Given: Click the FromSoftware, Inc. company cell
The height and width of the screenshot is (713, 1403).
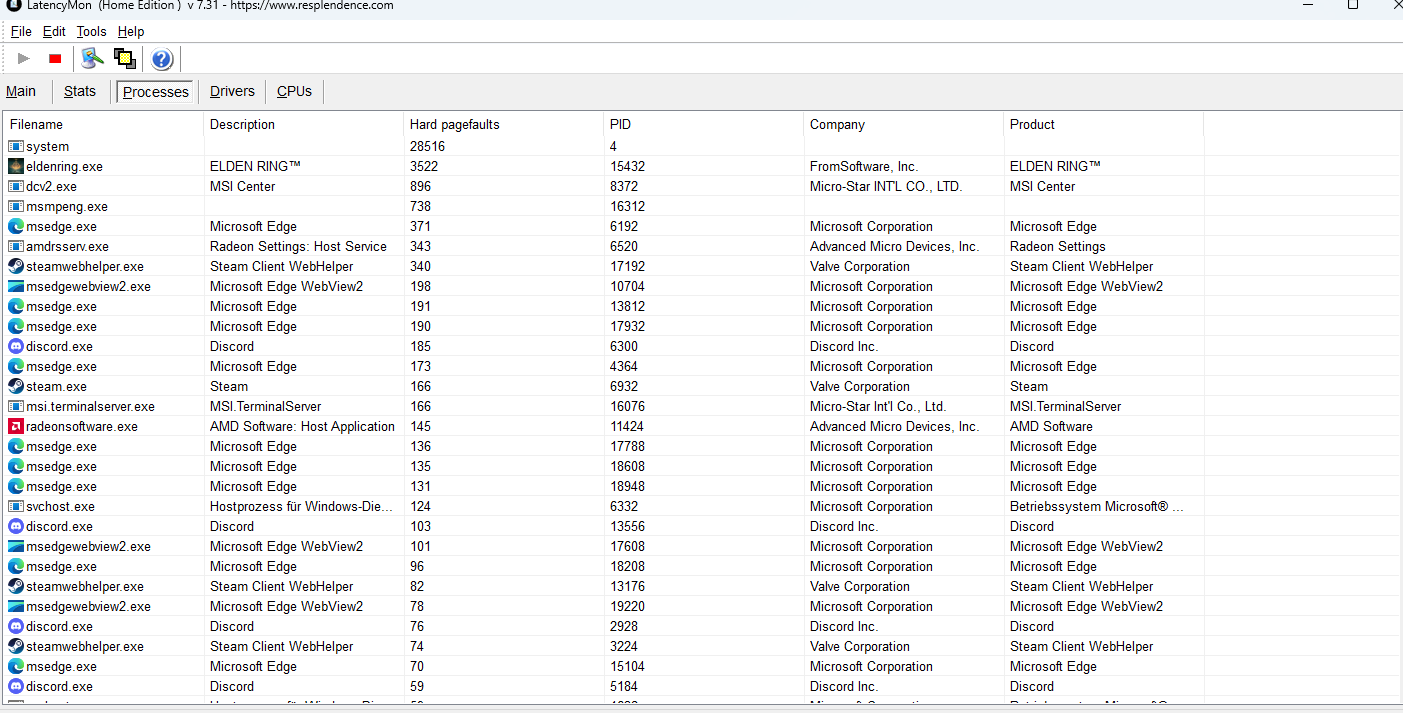Looking at the screenshot, I should (864, 166).
